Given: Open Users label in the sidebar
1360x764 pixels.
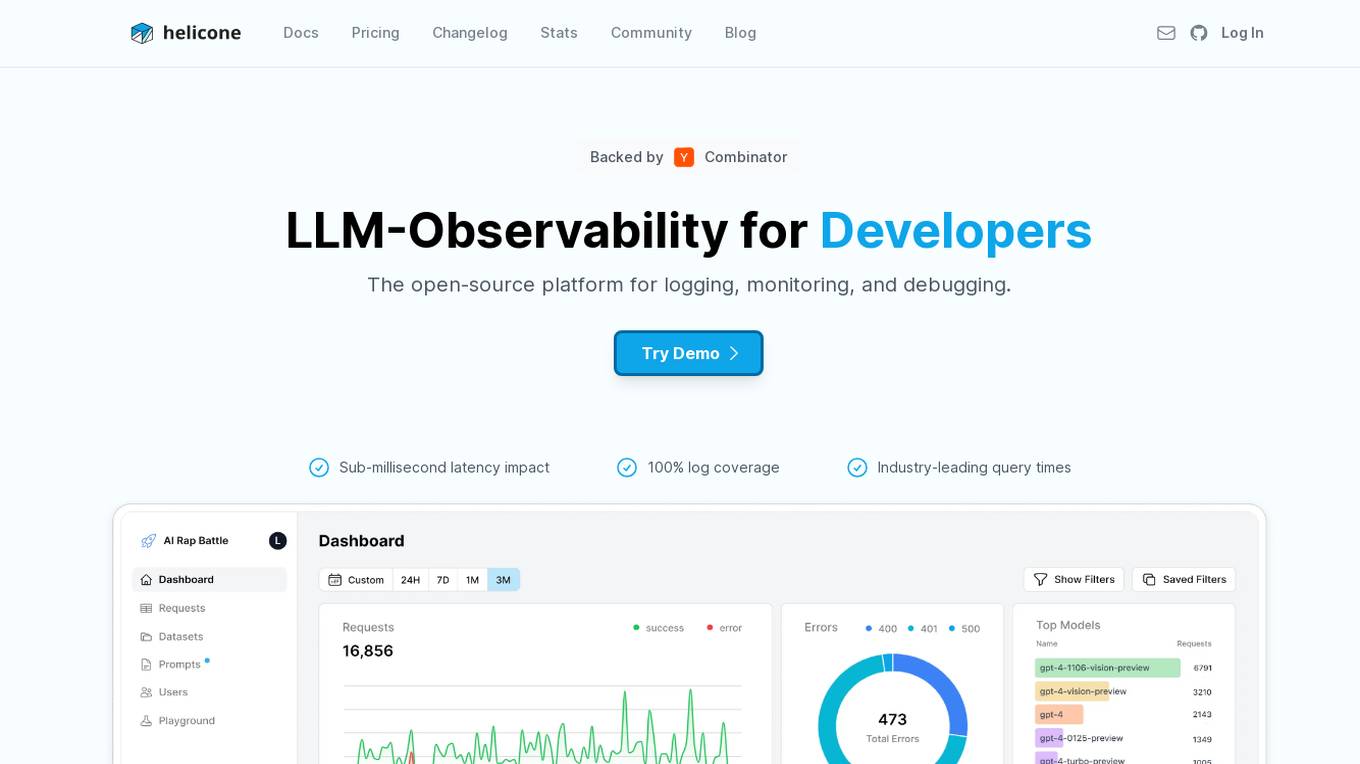Looking at the screenshot, I should (x=173, y=692).
